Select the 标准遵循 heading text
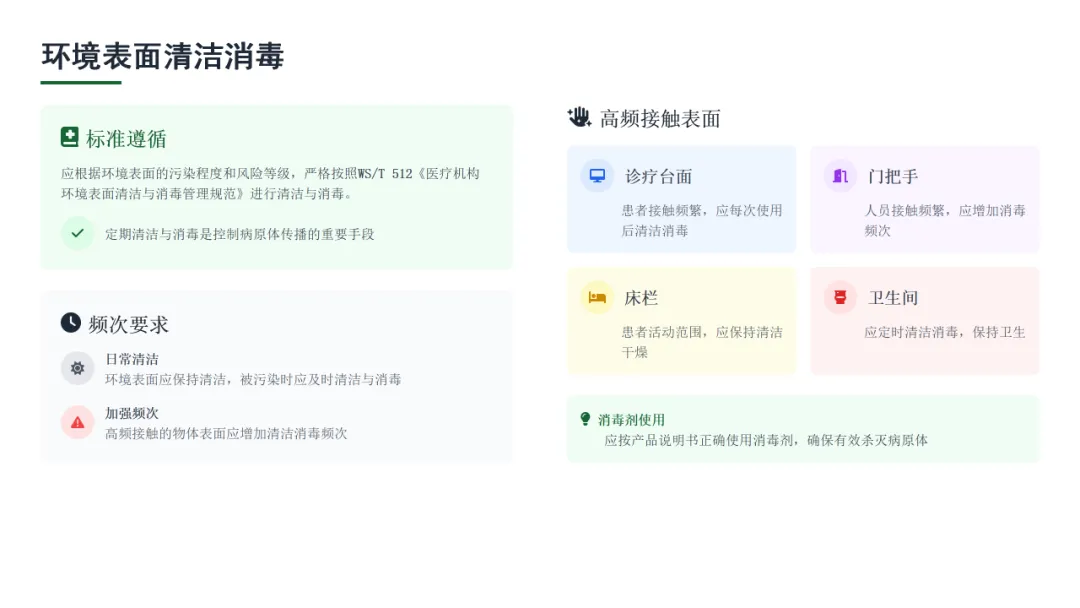Viewport: 1080px width, 608px height. point(126,138)
